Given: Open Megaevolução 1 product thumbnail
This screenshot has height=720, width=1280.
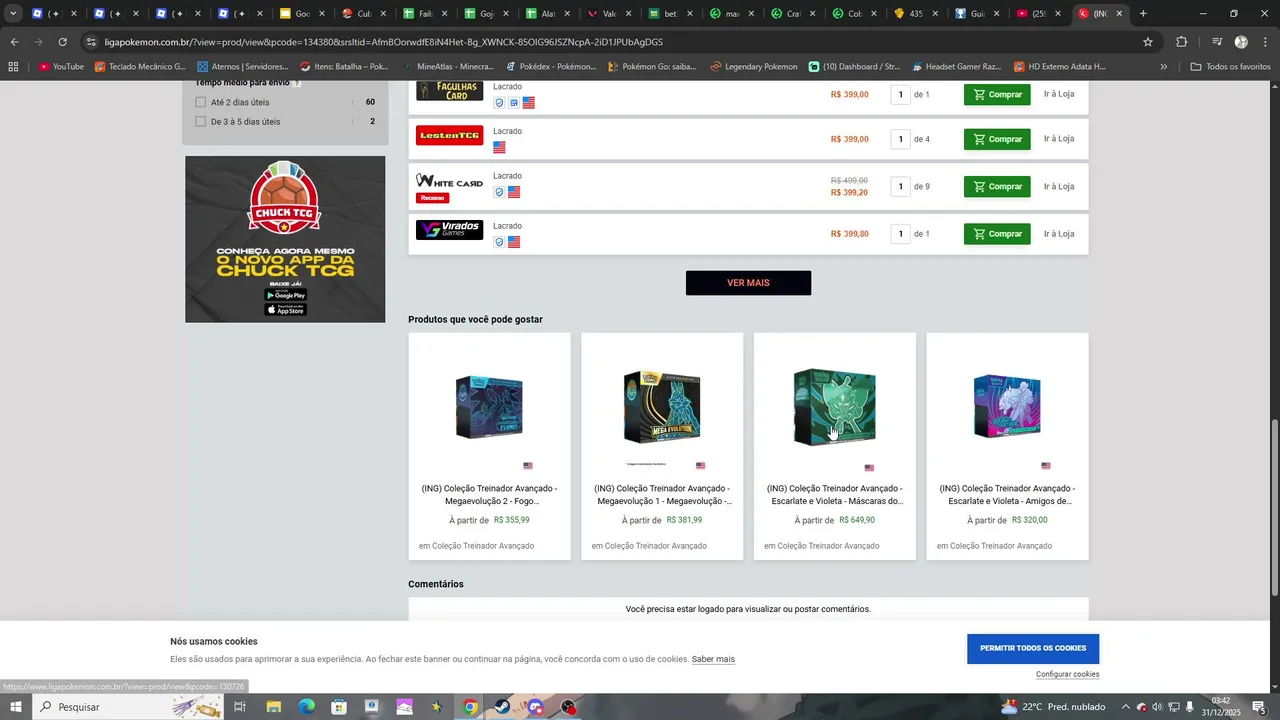Looking at the screenshot, I should 662,407.
